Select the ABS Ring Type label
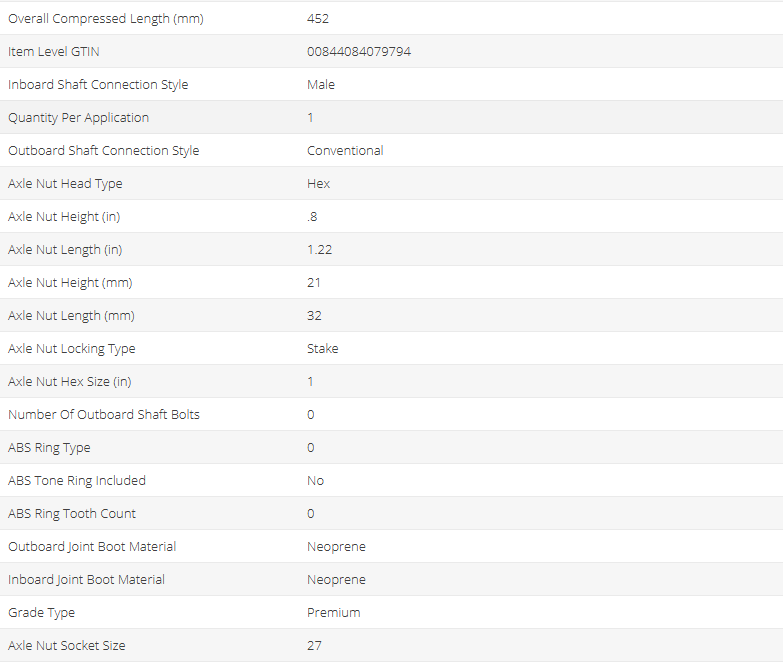 (x=49, y=448)
